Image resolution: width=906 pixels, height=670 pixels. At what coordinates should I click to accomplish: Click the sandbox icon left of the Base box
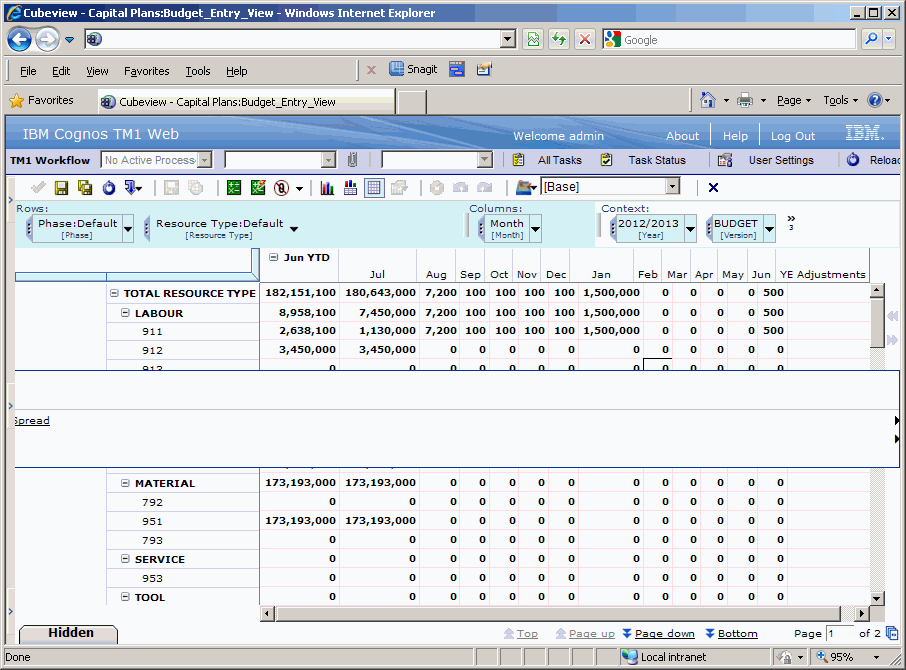[525, 187]
